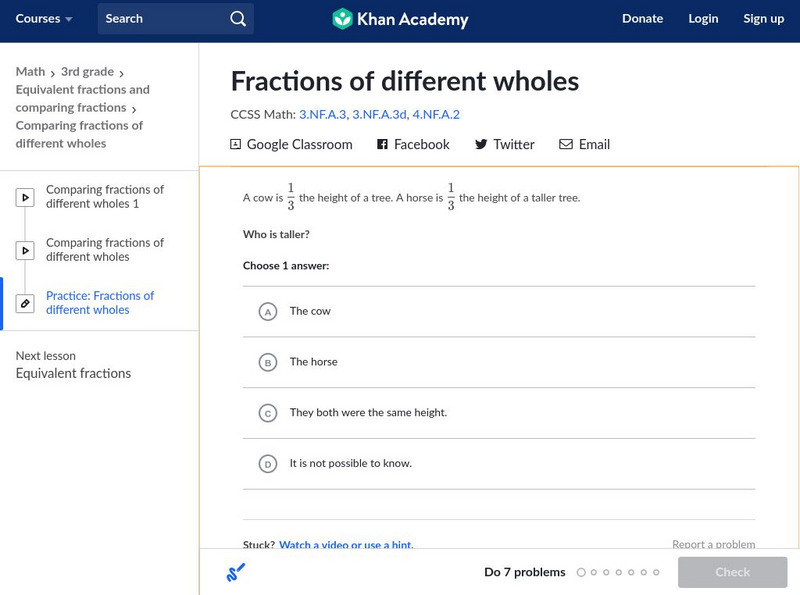This screenshot has width=800, height=595.
Task: Go to the Login page
Action: point(703,19)
